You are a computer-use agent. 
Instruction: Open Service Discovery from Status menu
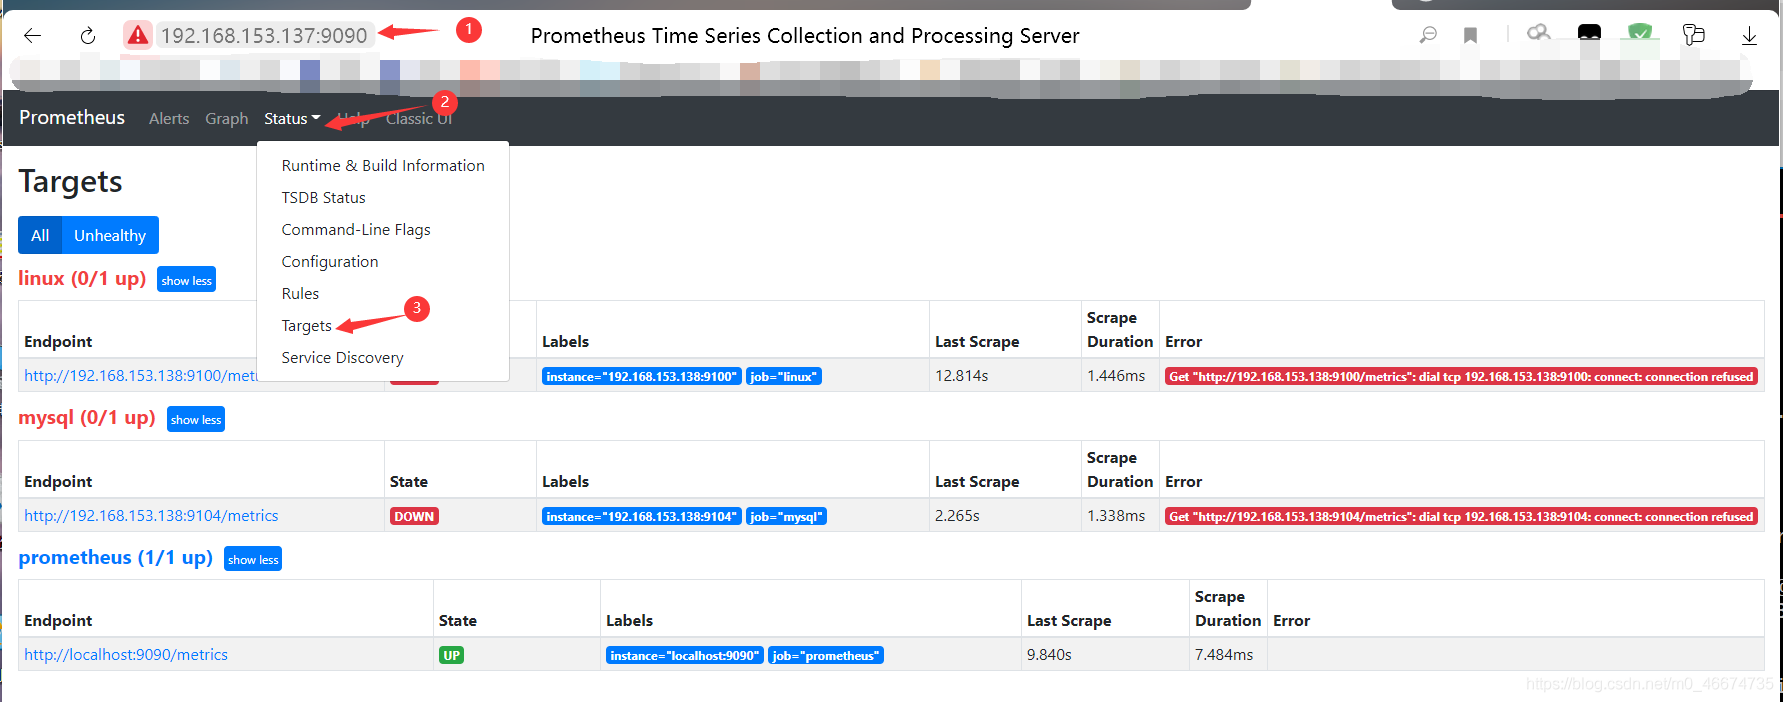342,358
